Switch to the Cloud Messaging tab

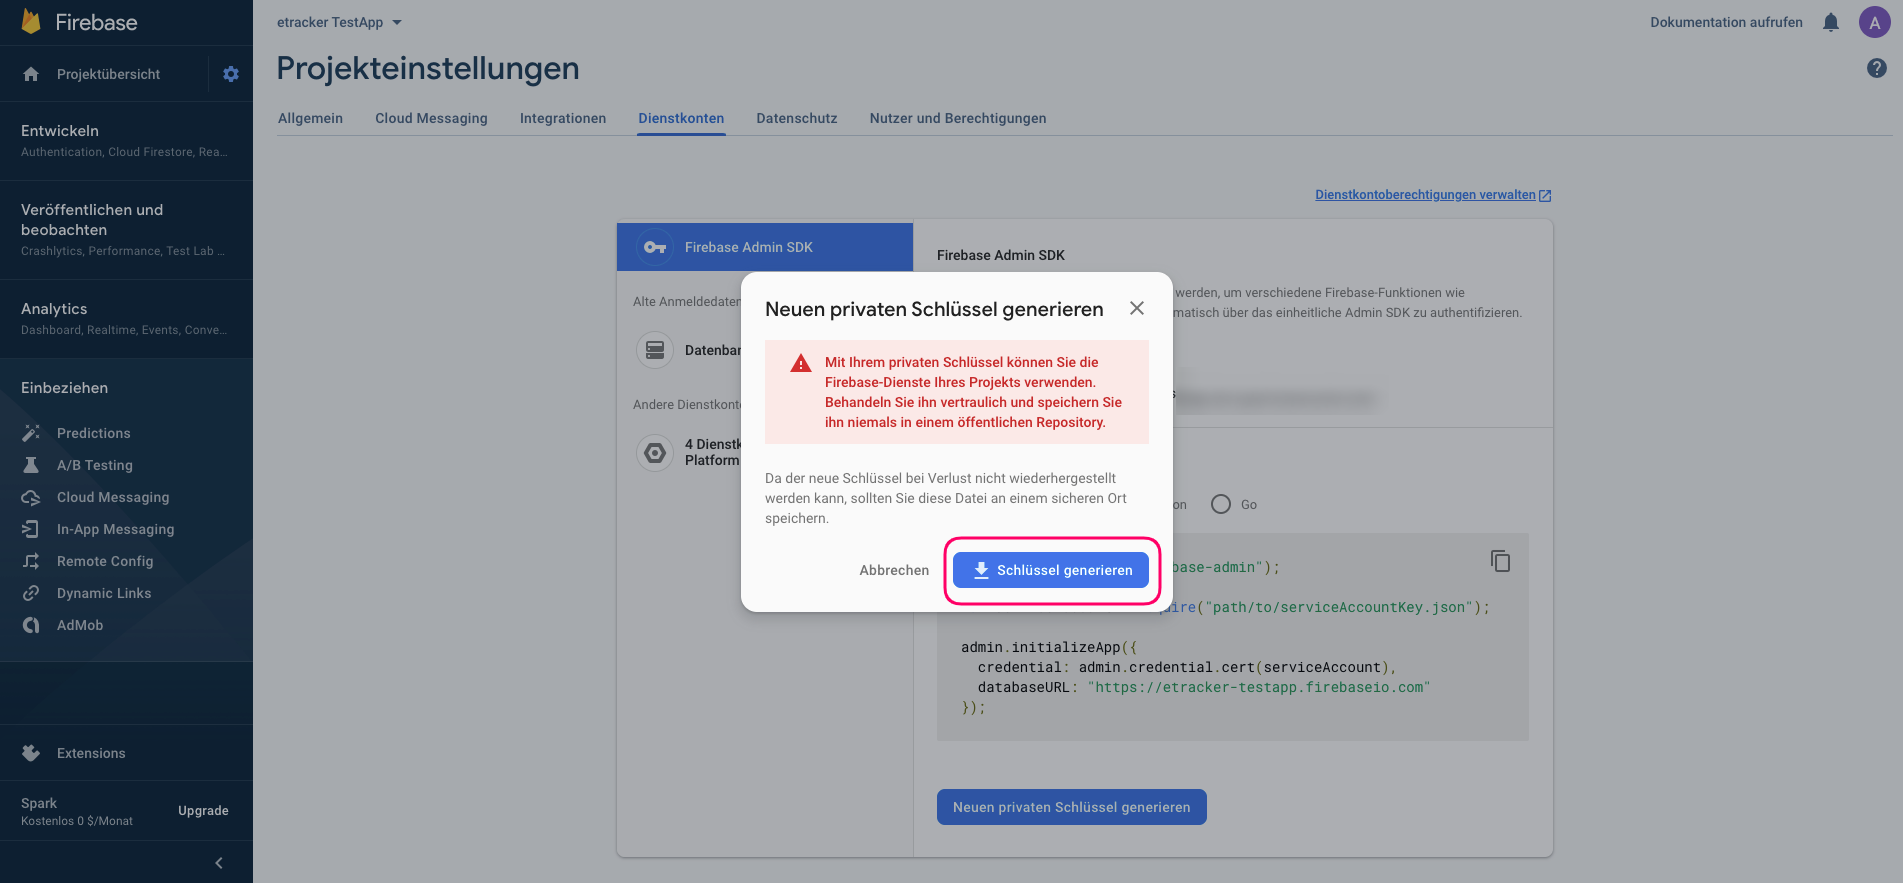[x=431, y=118]
